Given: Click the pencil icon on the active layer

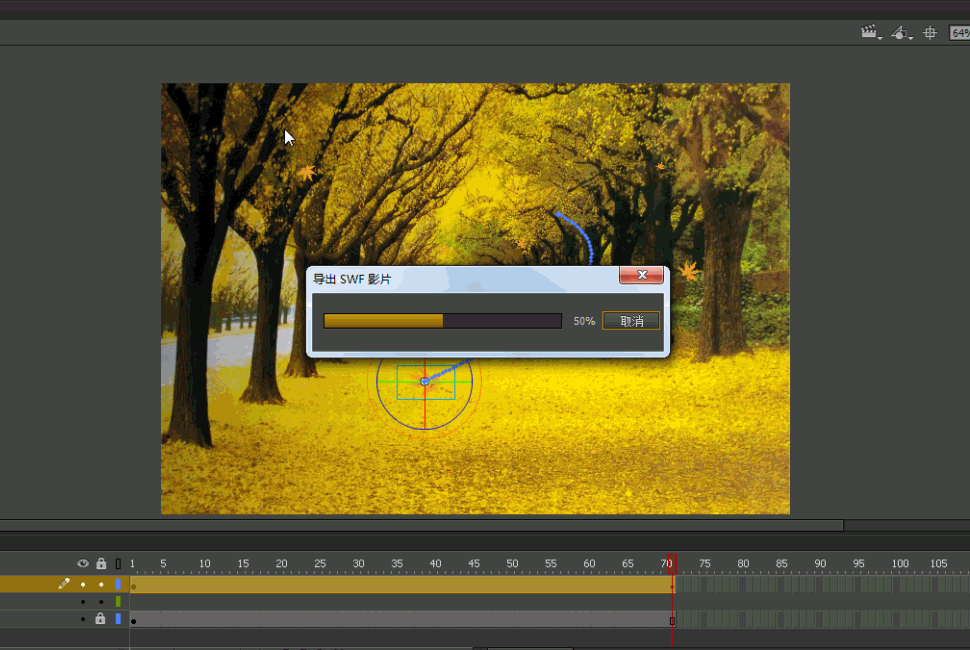Looking at the screenshot, I should point(64,583).
